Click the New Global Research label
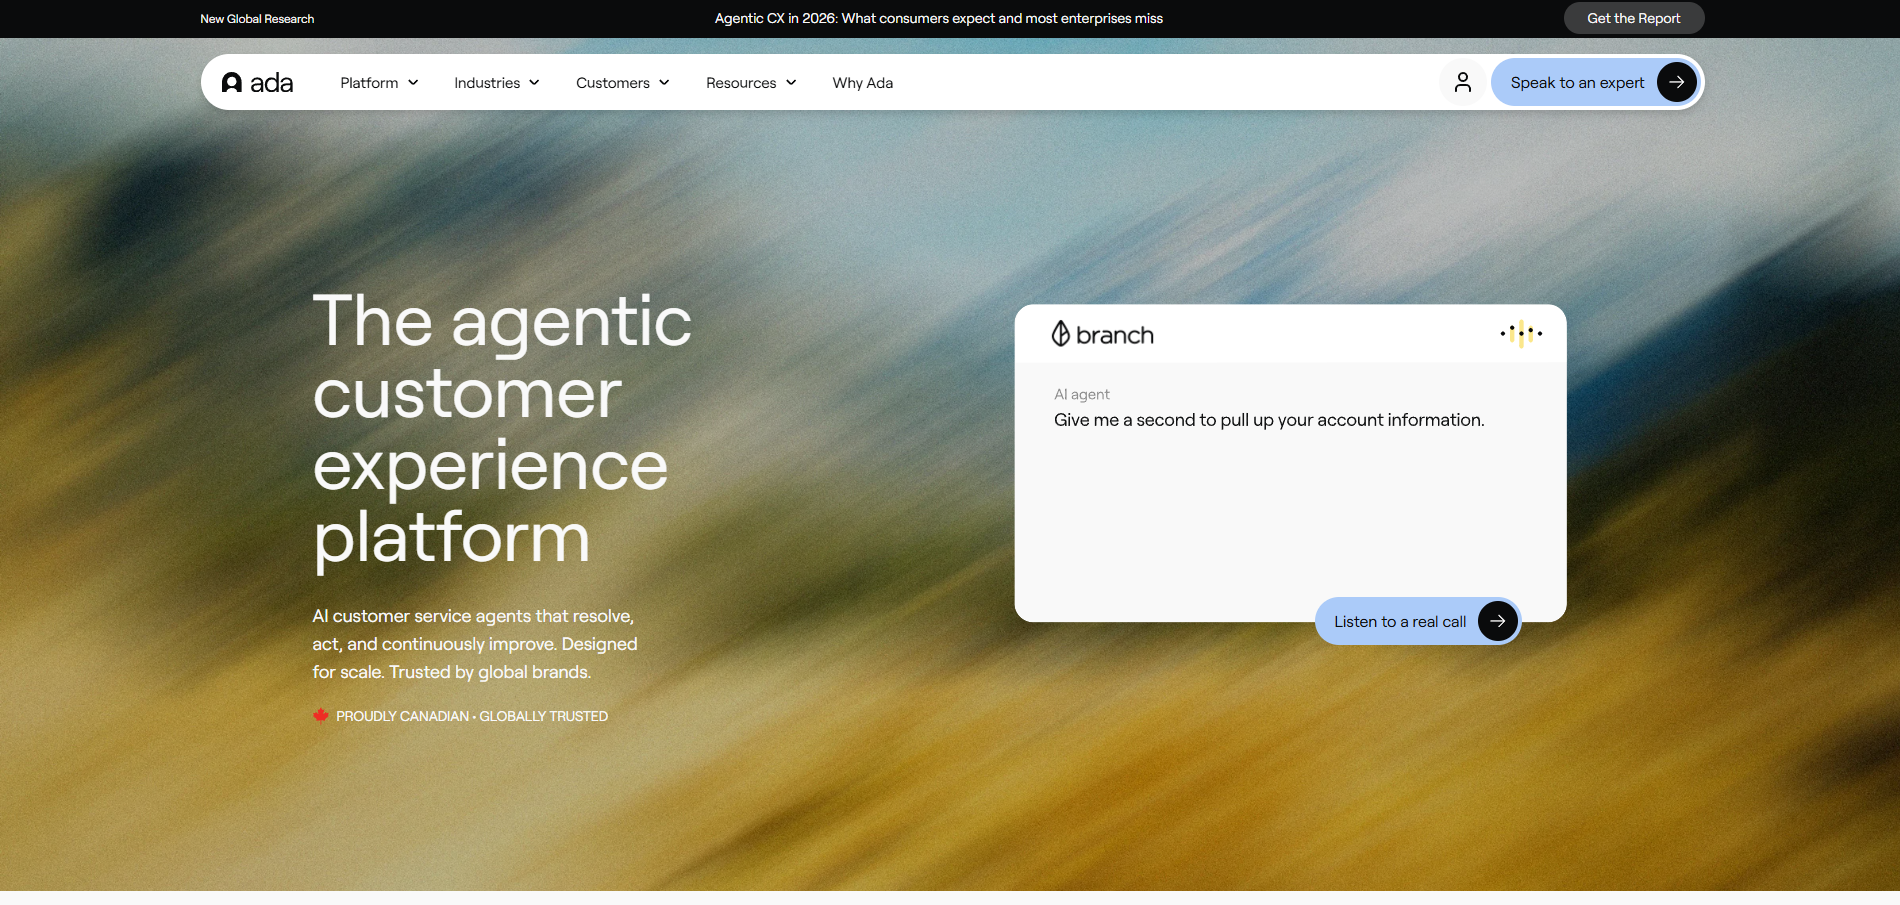The width and height of the screenshot is (1900, 905). coord(257,19)
